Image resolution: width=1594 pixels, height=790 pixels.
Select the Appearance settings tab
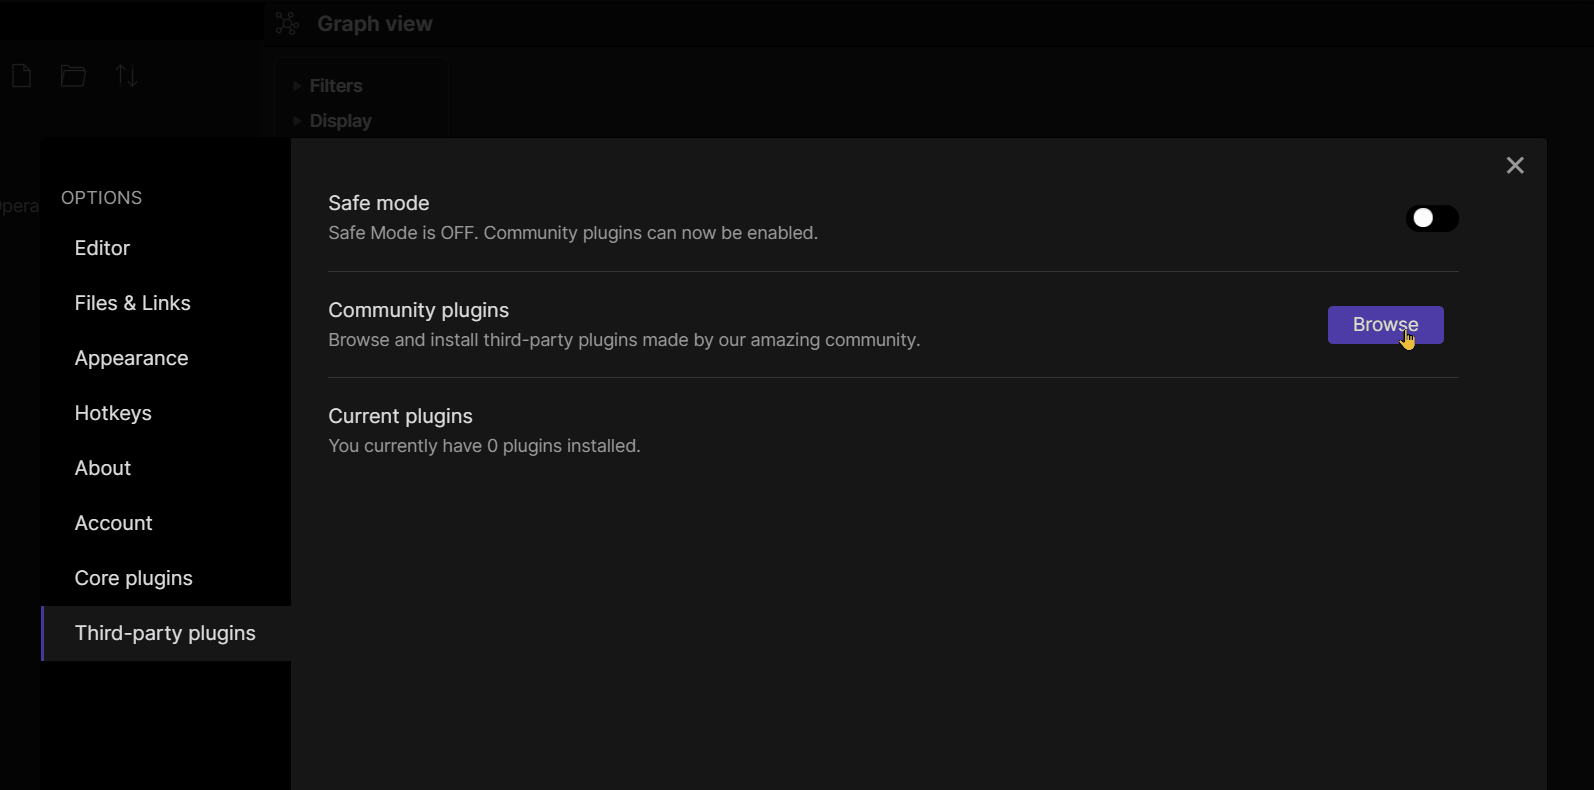point(131,358)
